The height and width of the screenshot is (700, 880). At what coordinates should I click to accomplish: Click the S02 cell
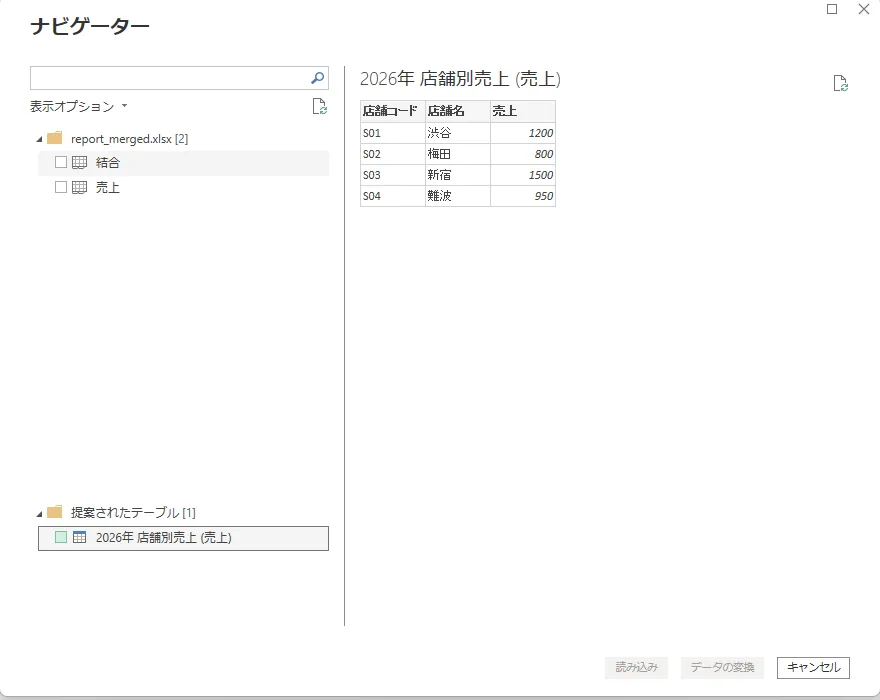pyautogui.click(x=393, y=154)
